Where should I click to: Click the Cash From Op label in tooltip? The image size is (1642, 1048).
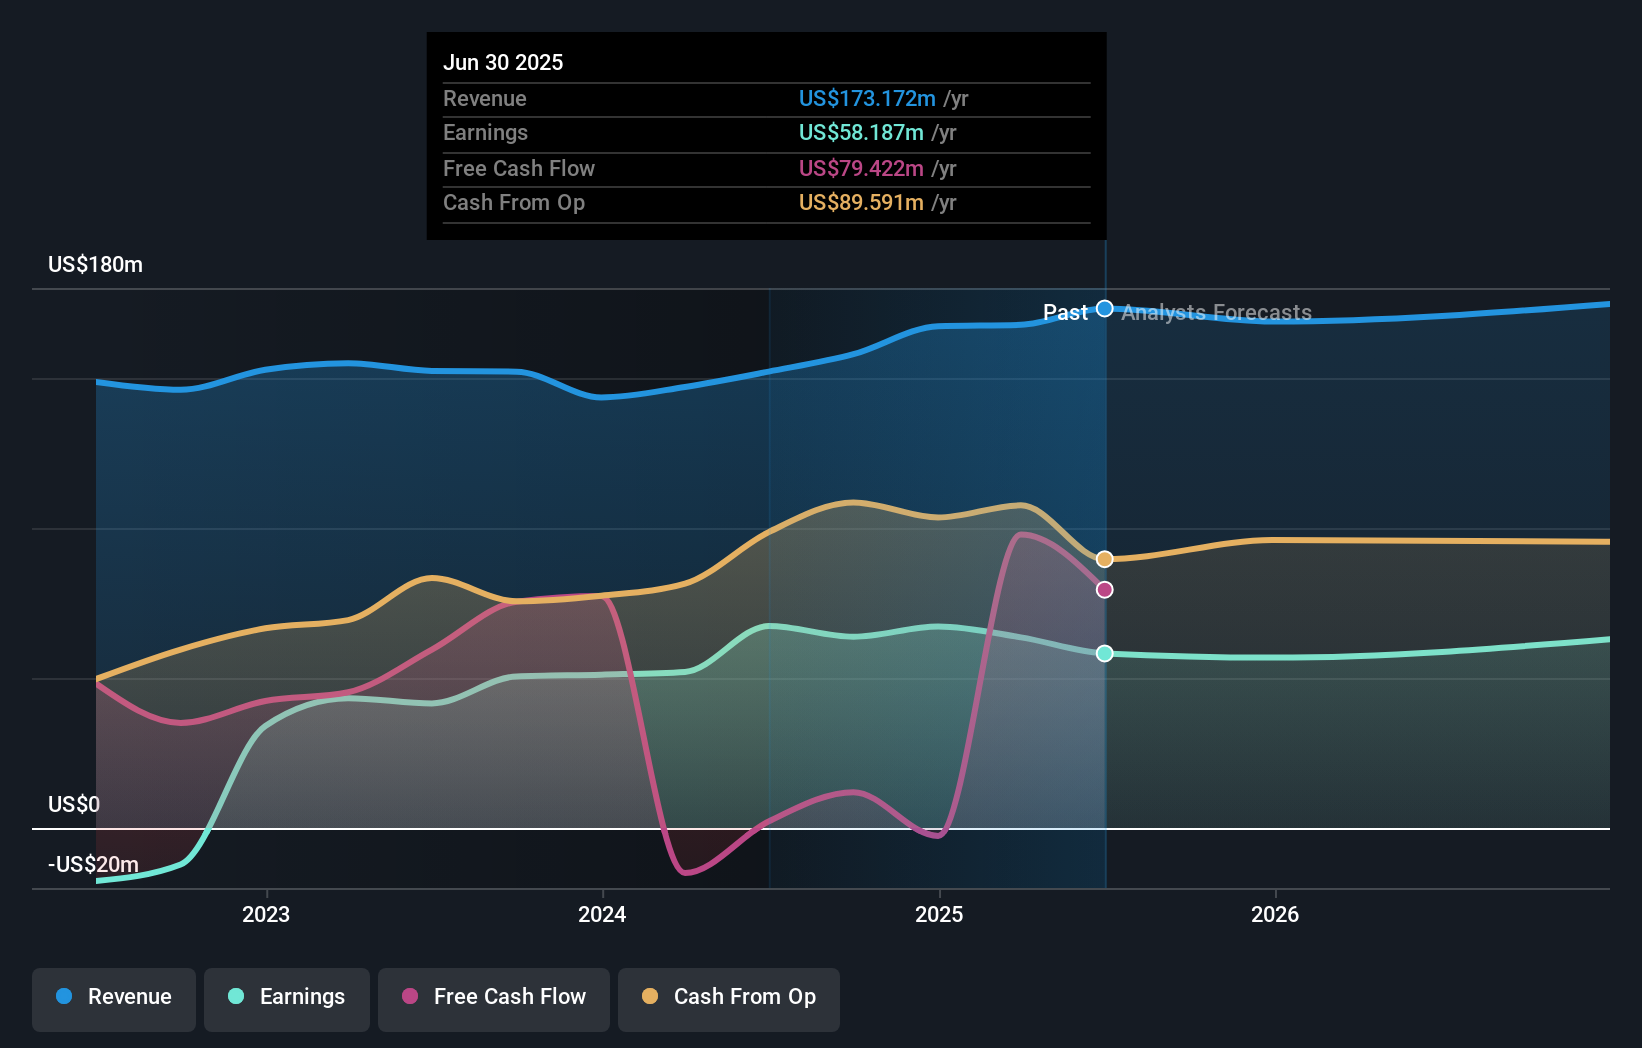point(514,203)
